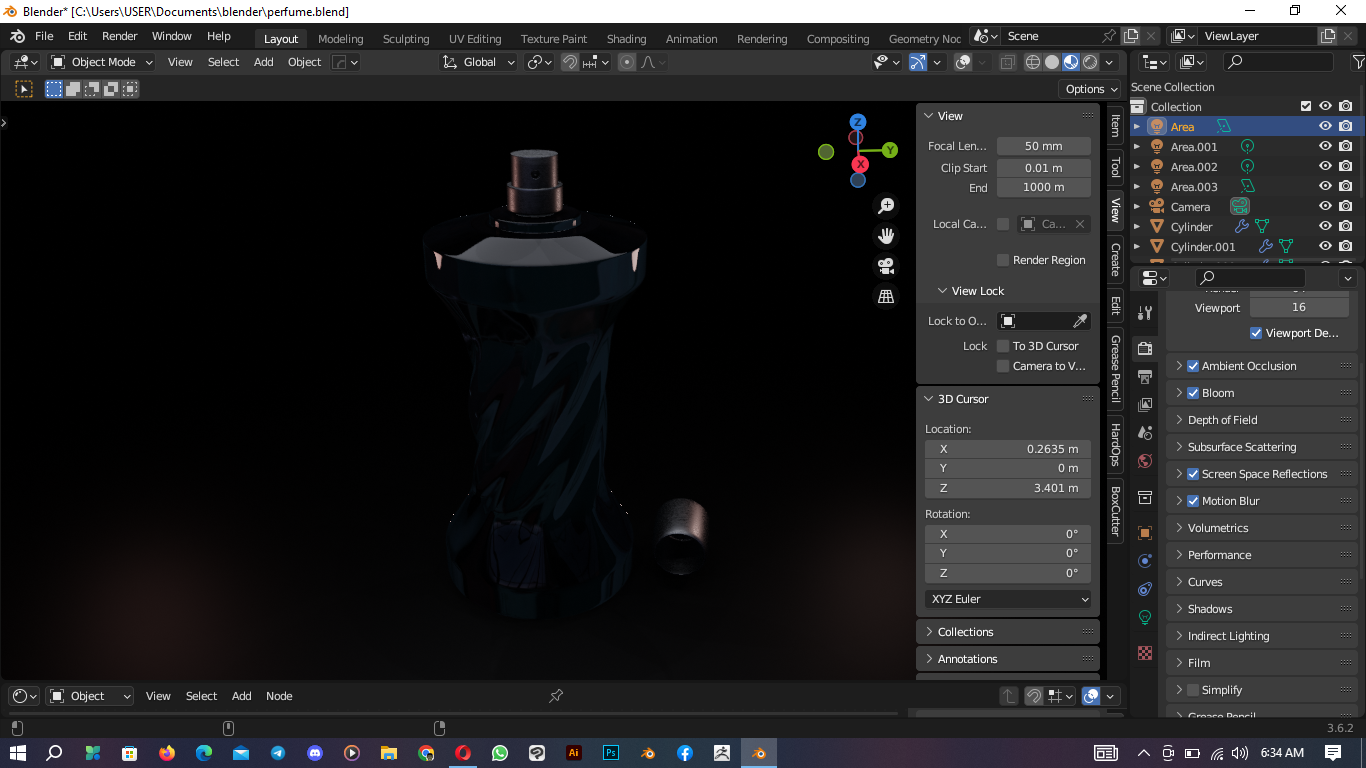Switch to the Modeling workspace tab
Screen dimensions: 1366x768
point(340,39)
